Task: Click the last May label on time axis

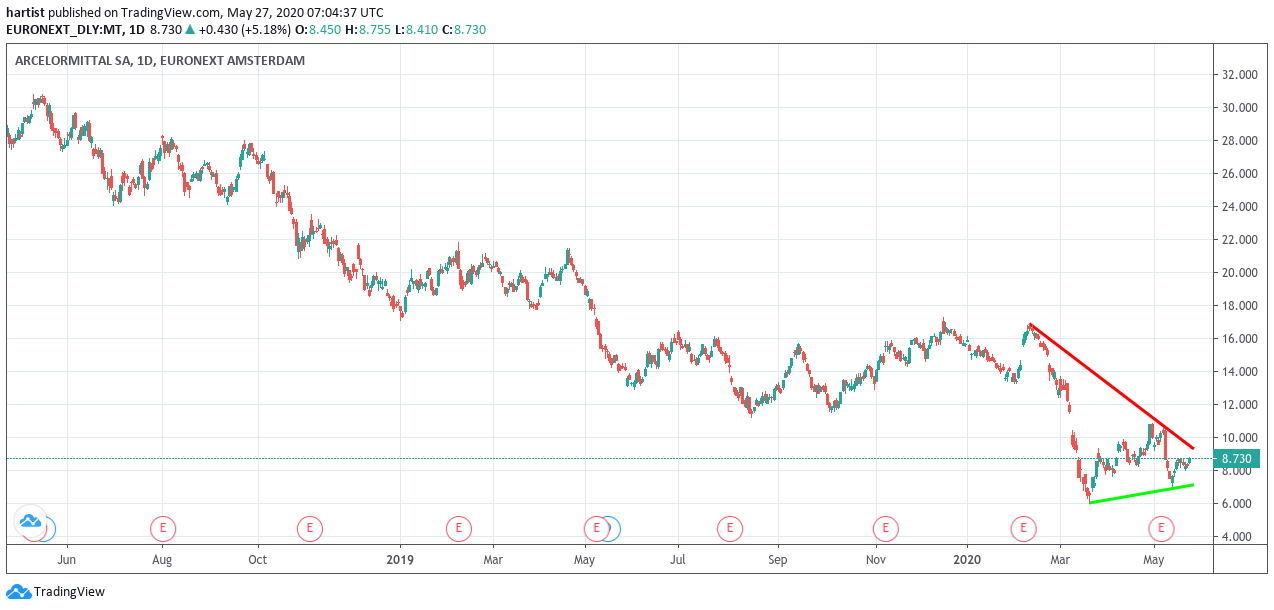Action: coord(1154,560)
